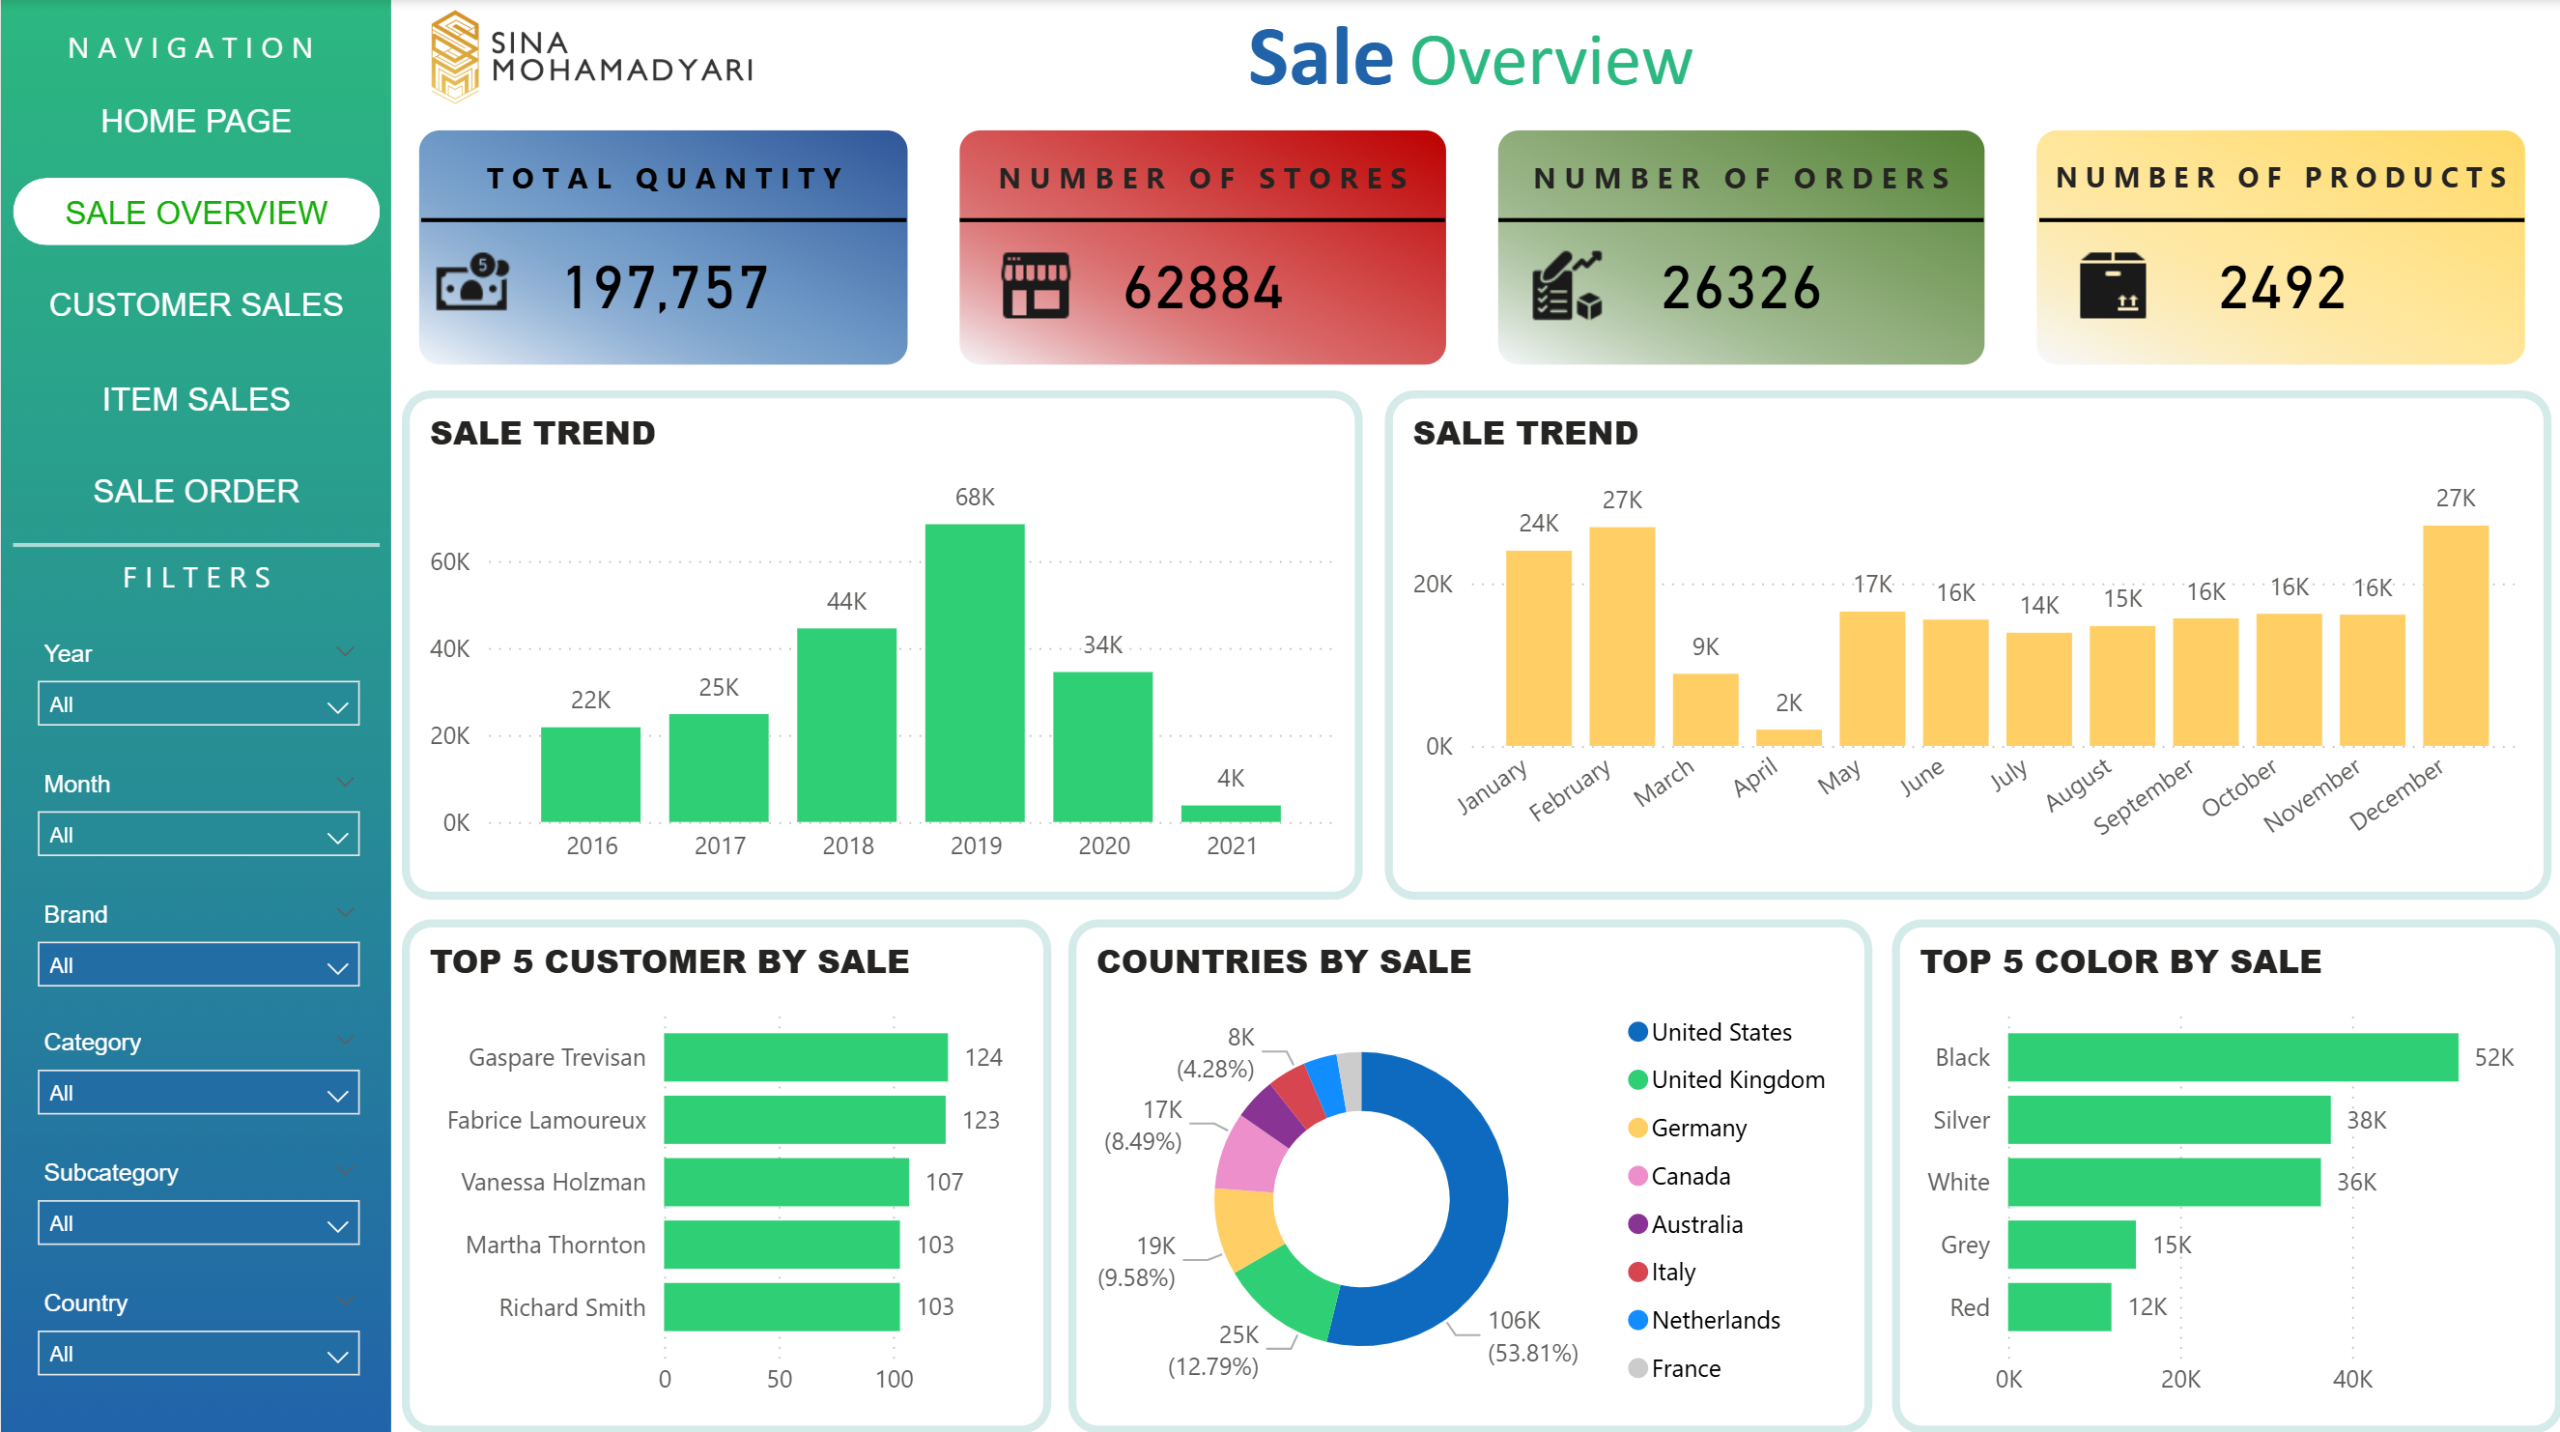Go to the Home Page navigation item
Screen dimensions: 2560x1432
pyautogui.click(x=196, y=121)
